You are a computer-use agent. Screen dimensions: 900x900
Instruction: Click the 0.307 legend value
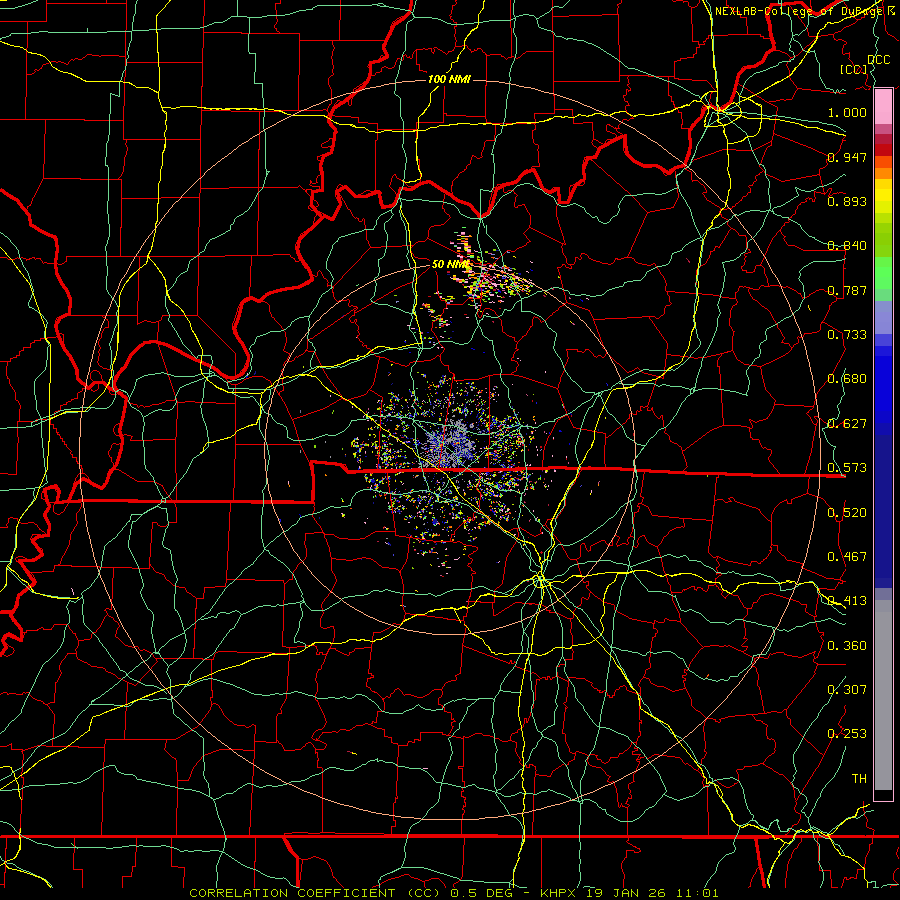pos(847,690)
